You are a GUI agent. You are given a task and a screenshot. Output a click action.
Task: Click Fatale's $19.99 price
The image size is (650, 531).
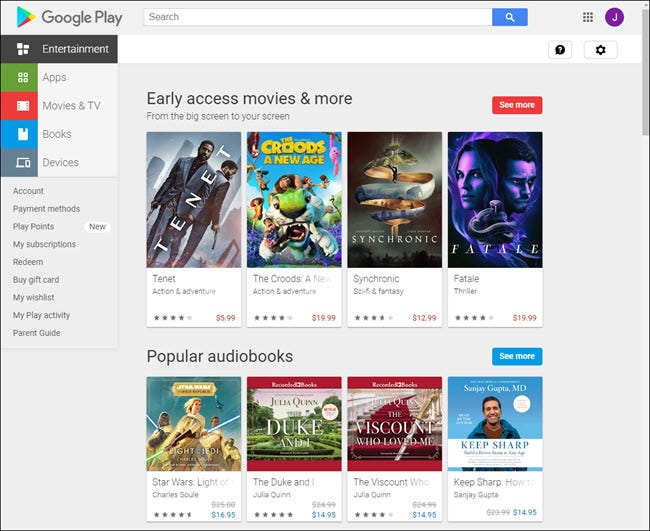(524, 318)
